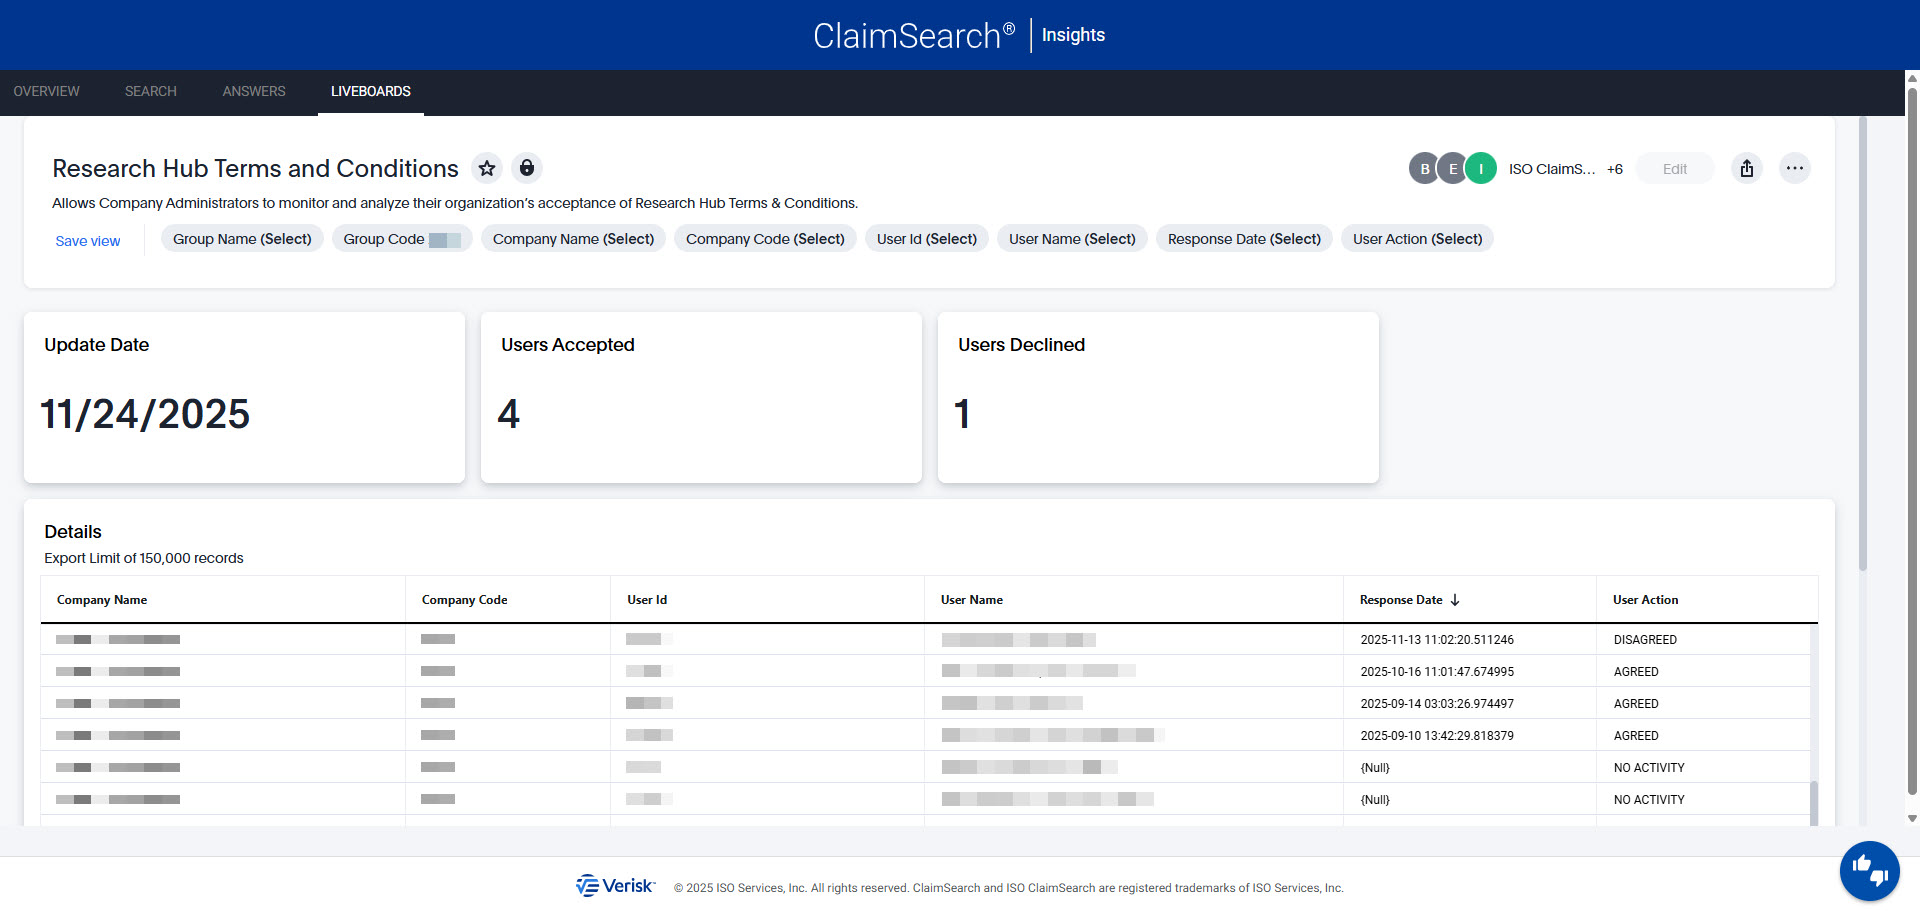Click the ClaimSearch Insights header logo

959,35
